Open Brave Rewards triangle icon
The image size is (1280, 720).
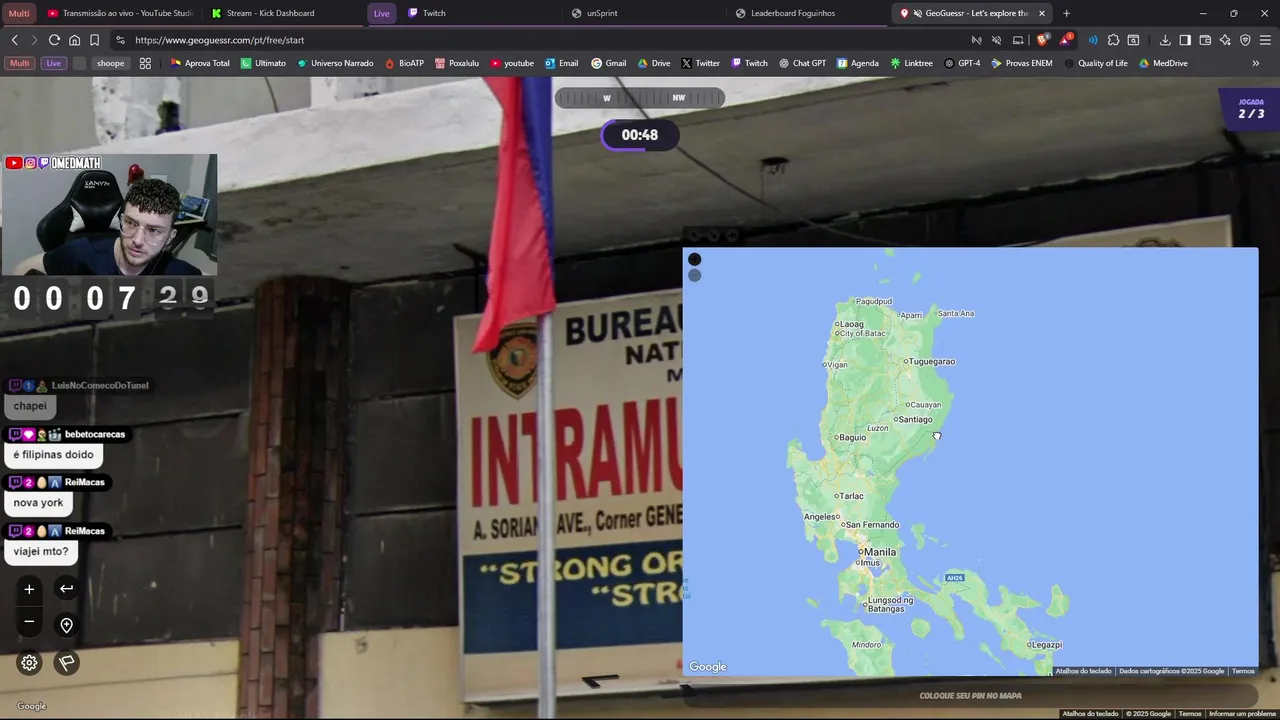(x=1066, y=40)
